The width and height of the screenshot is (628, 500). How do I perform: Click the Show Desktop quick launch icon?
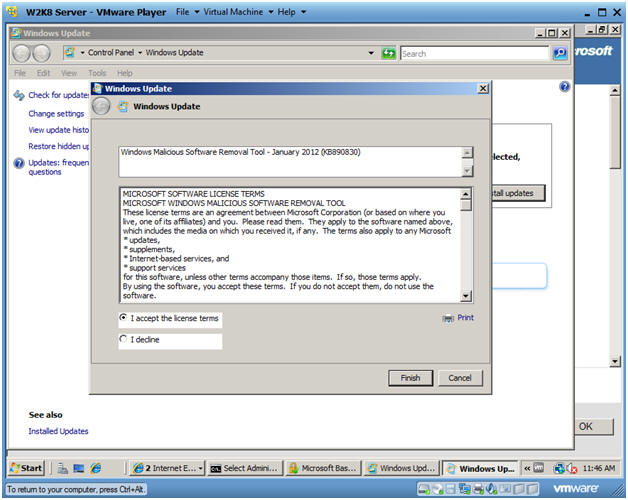pos(79,468)
